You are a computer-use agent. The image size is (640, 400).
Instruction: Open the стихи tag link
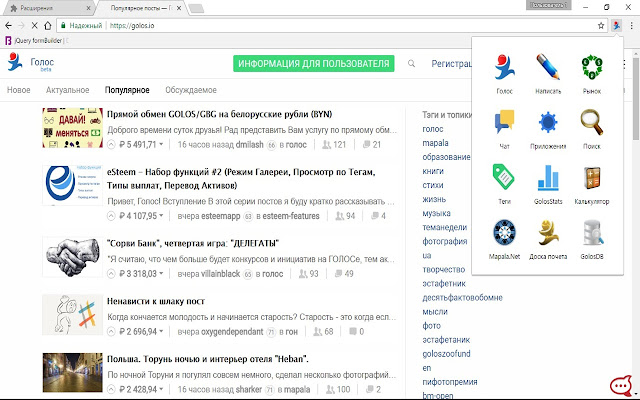pos(433,185)
